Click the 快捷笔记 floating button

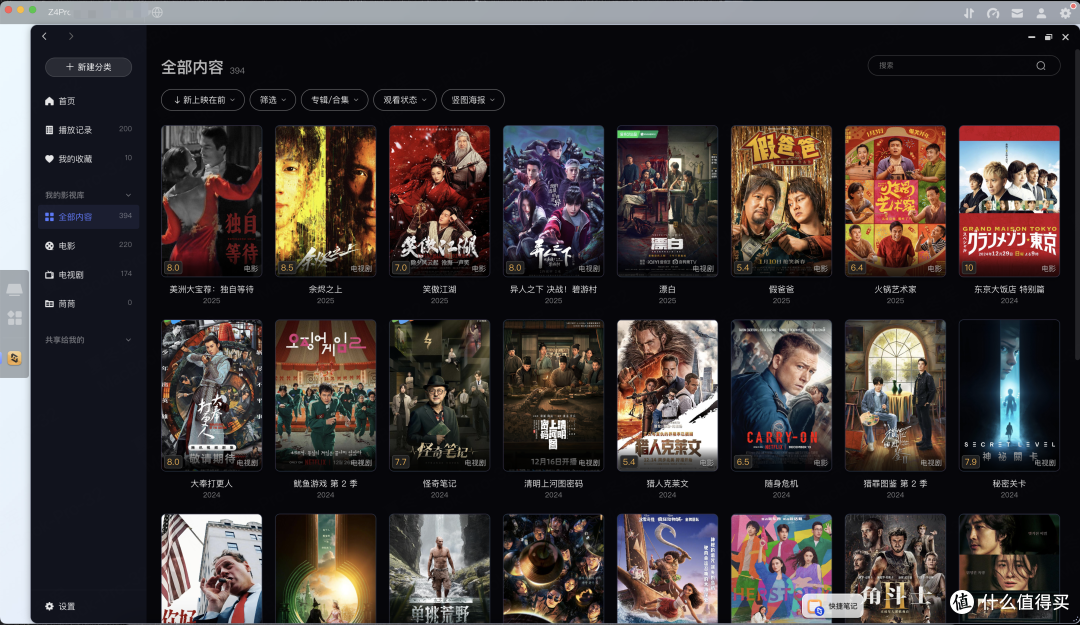[x=833, y=606]
